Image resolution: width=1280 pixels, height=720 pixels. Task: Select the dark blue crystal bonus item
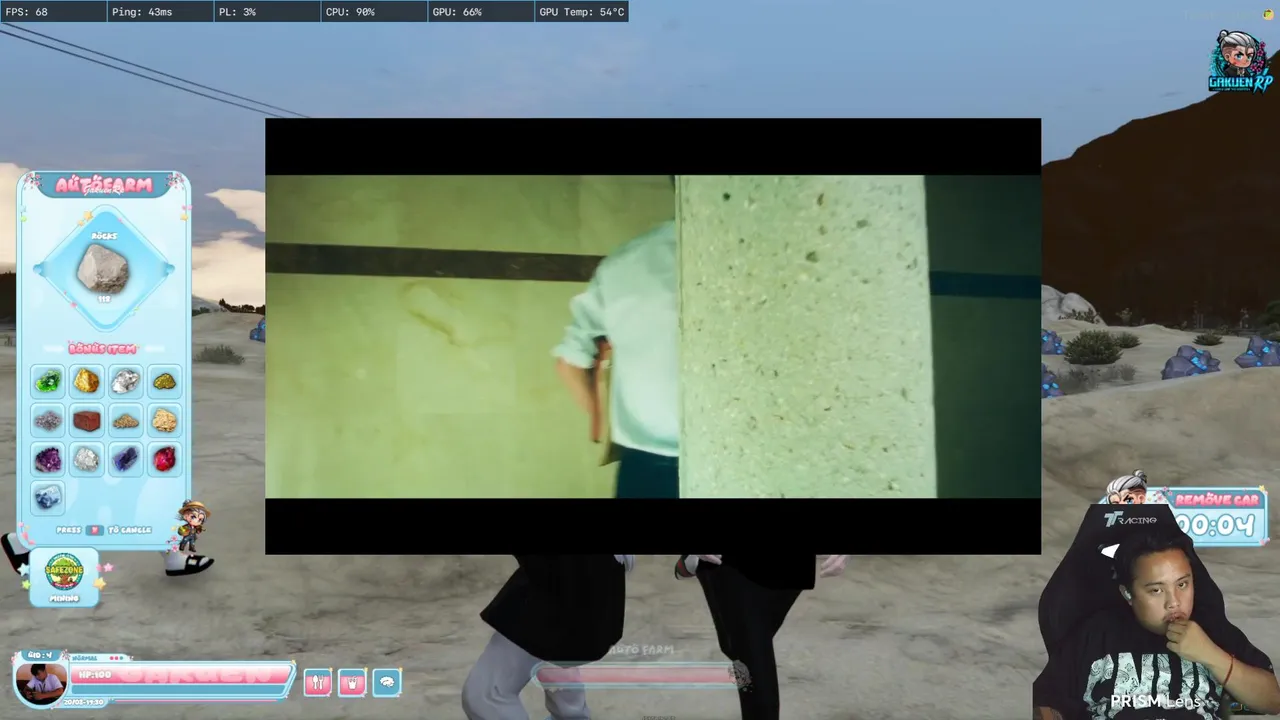(125, 459)
